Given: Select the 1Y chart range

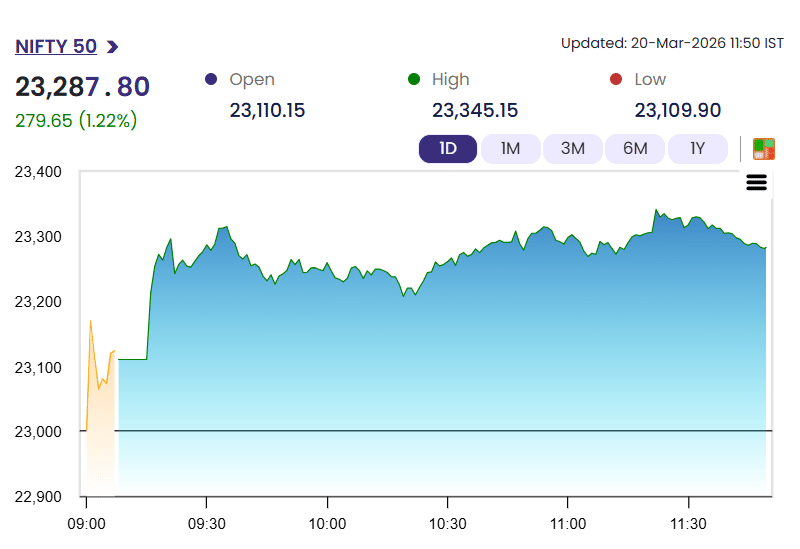Looking at the screenshot, I should [x=698, y=149].
